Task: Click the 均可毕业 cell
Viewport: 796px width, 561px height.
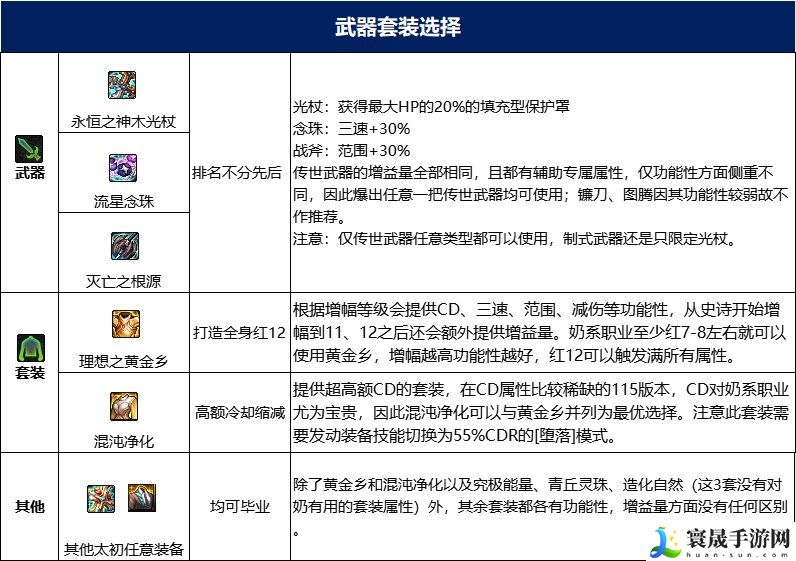Action: point(240,507)
